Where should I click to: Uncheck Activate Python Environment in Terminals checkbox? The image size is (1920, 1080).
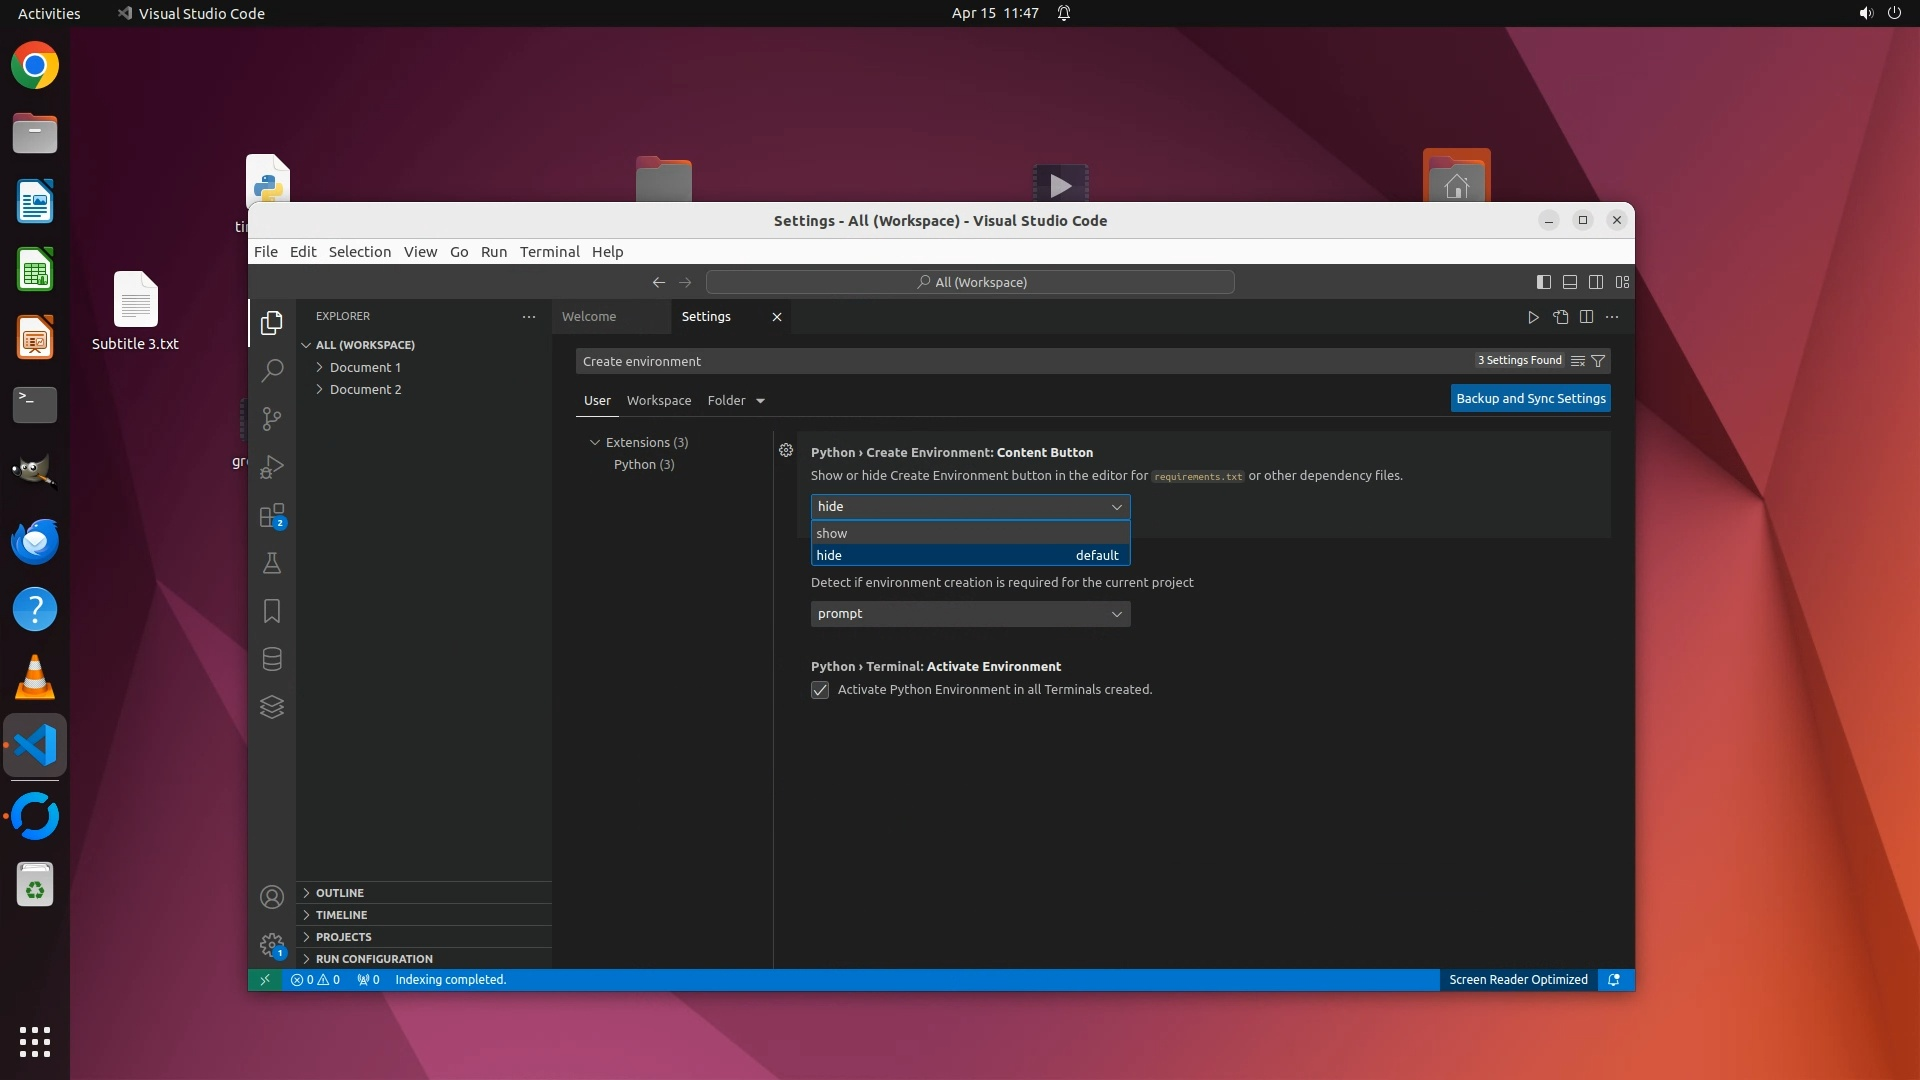click(820, 690)
